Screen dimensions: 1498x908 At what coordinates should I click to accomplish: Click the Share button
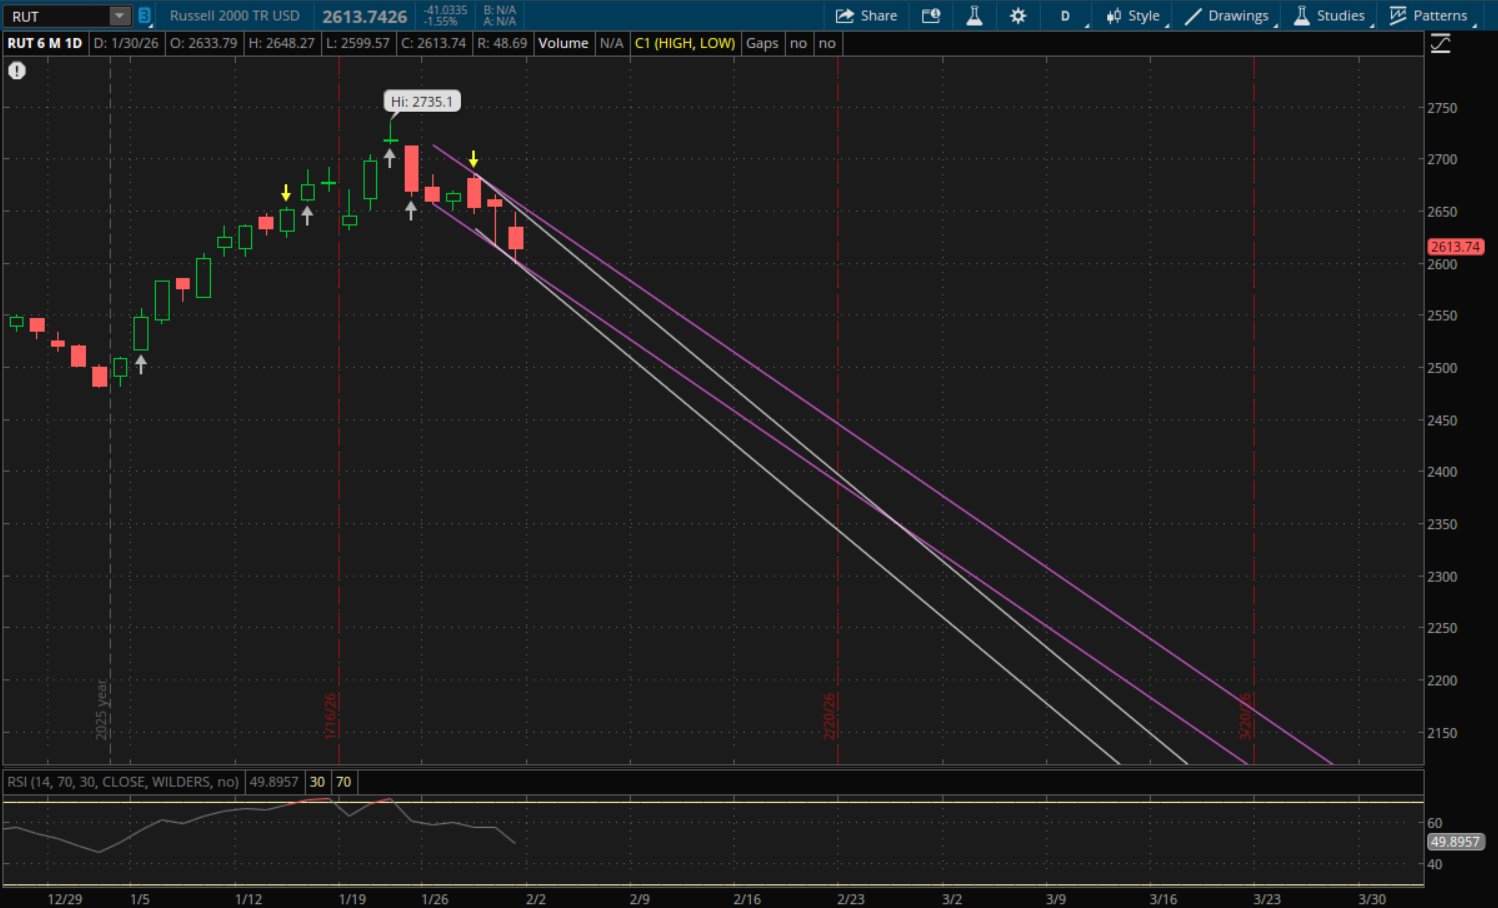click(866, 16)
